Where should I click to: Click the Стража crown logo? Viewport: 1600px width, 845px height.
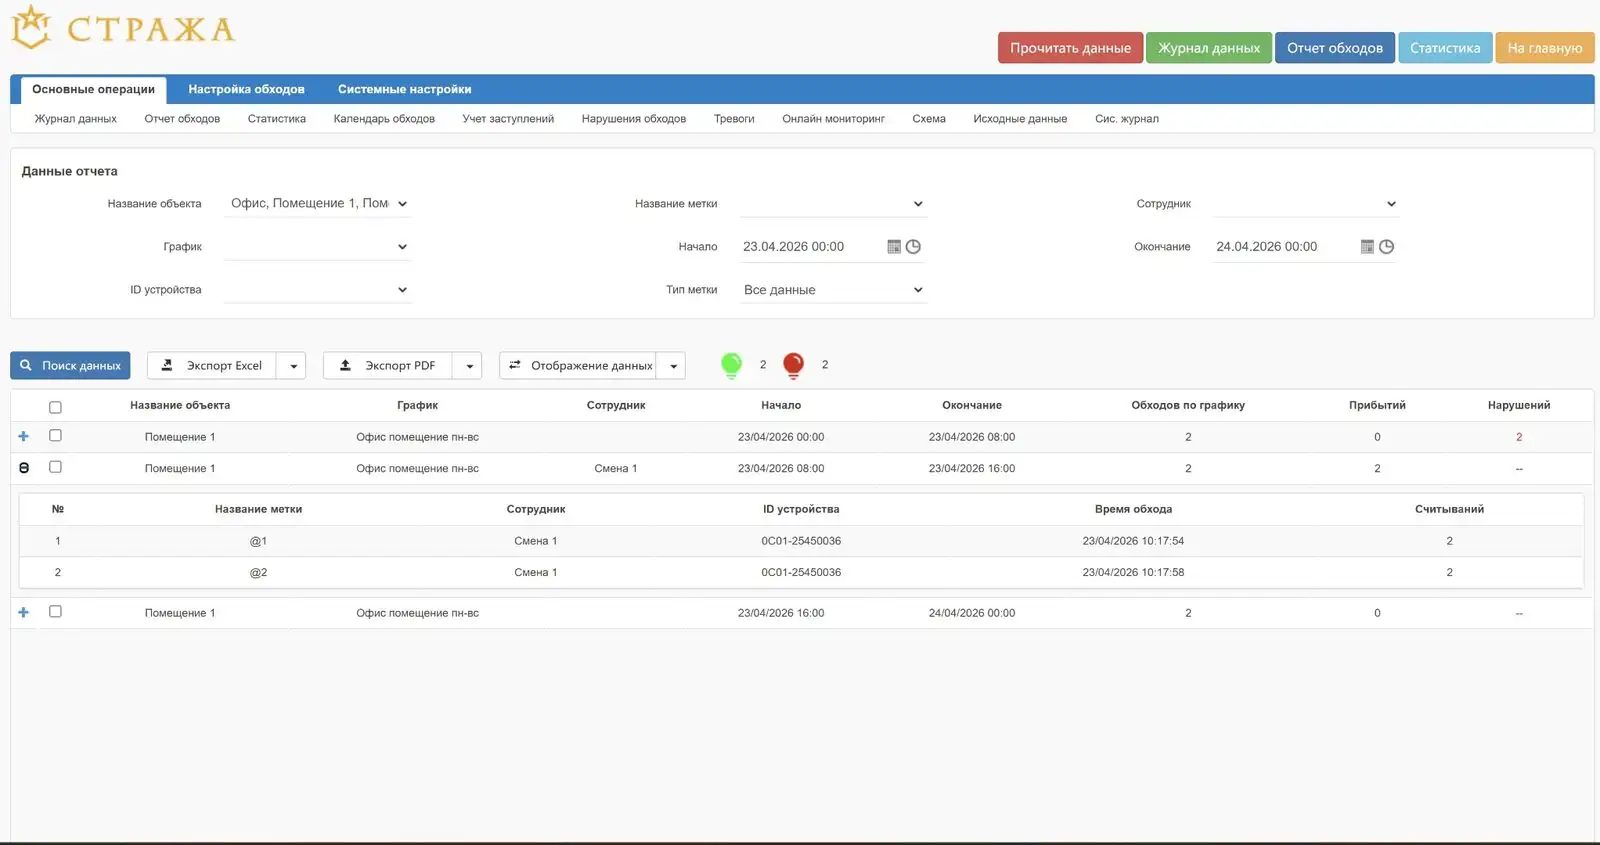pos(31,27)
